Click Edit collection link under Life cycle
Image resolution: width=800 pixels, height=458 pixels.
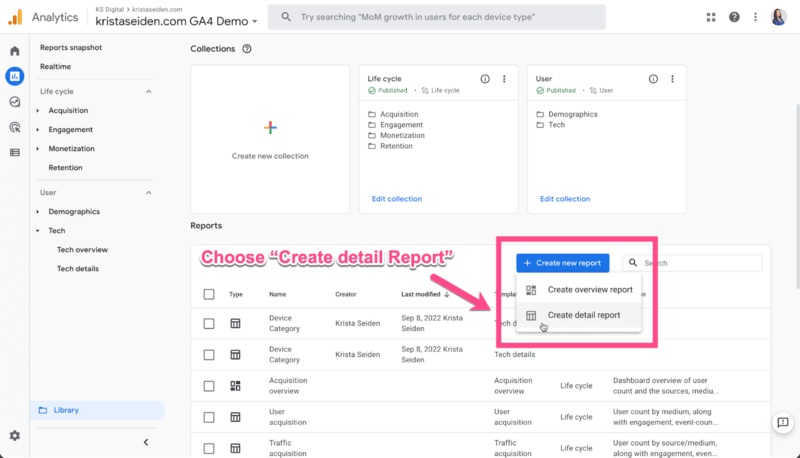tap(397, 199)
